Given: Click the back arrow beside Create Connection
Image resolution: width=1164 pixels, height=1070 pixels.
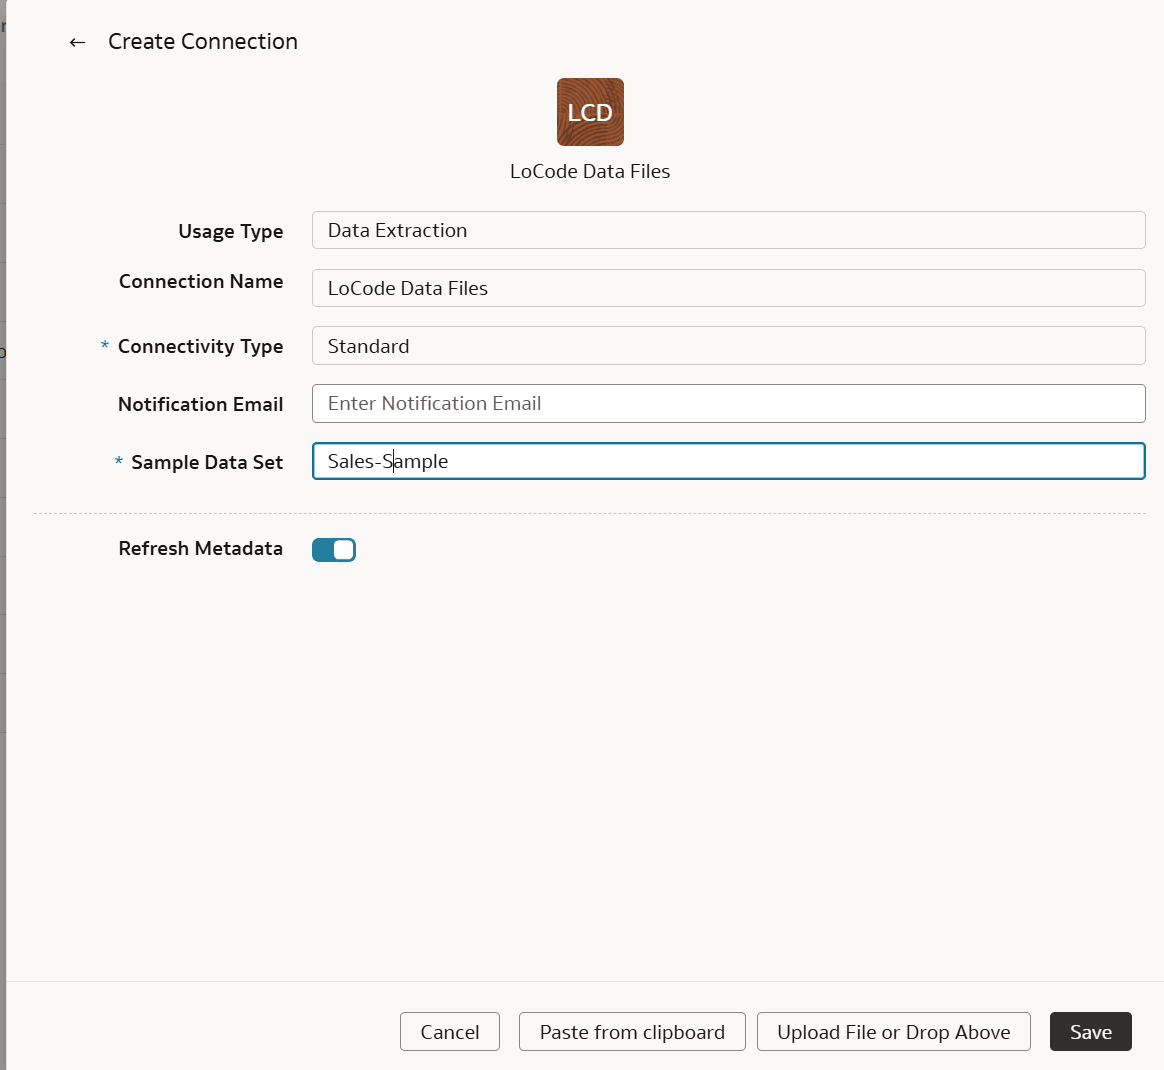Looking at the screenshot, I should (x=77, y=42).
